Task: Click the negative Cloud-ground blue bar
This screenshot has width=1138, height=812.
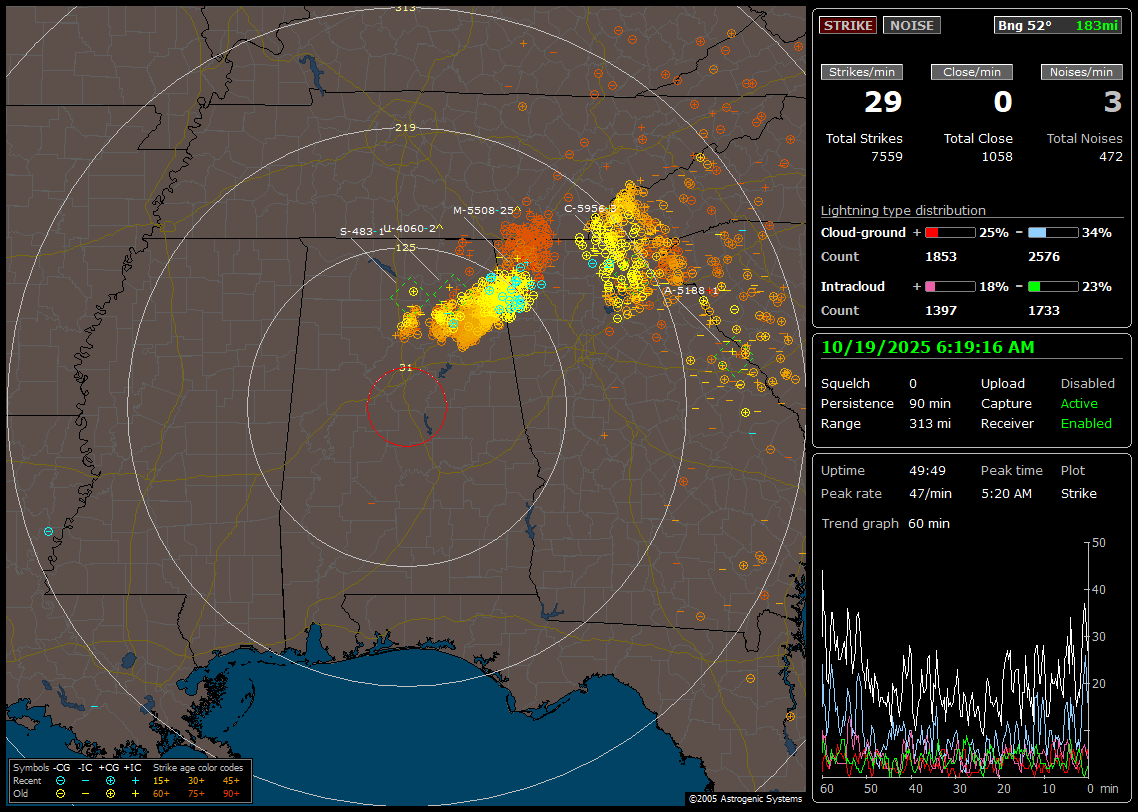Action: coord(1053,232)
